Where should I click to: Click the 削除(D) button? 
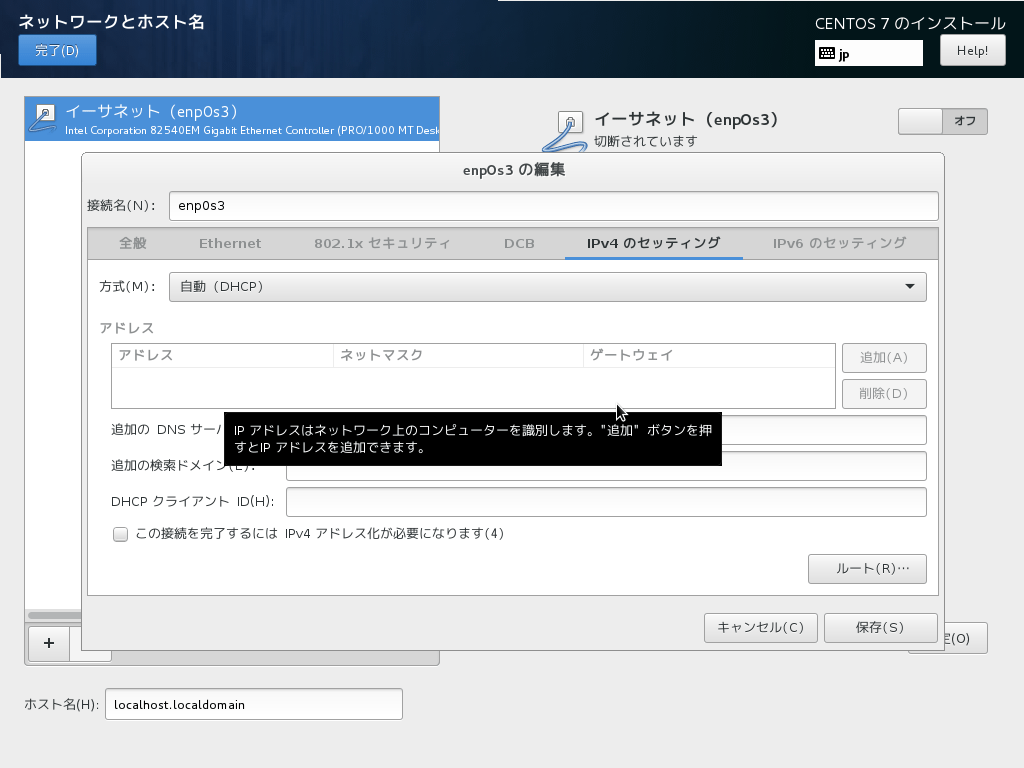point(883,393)
